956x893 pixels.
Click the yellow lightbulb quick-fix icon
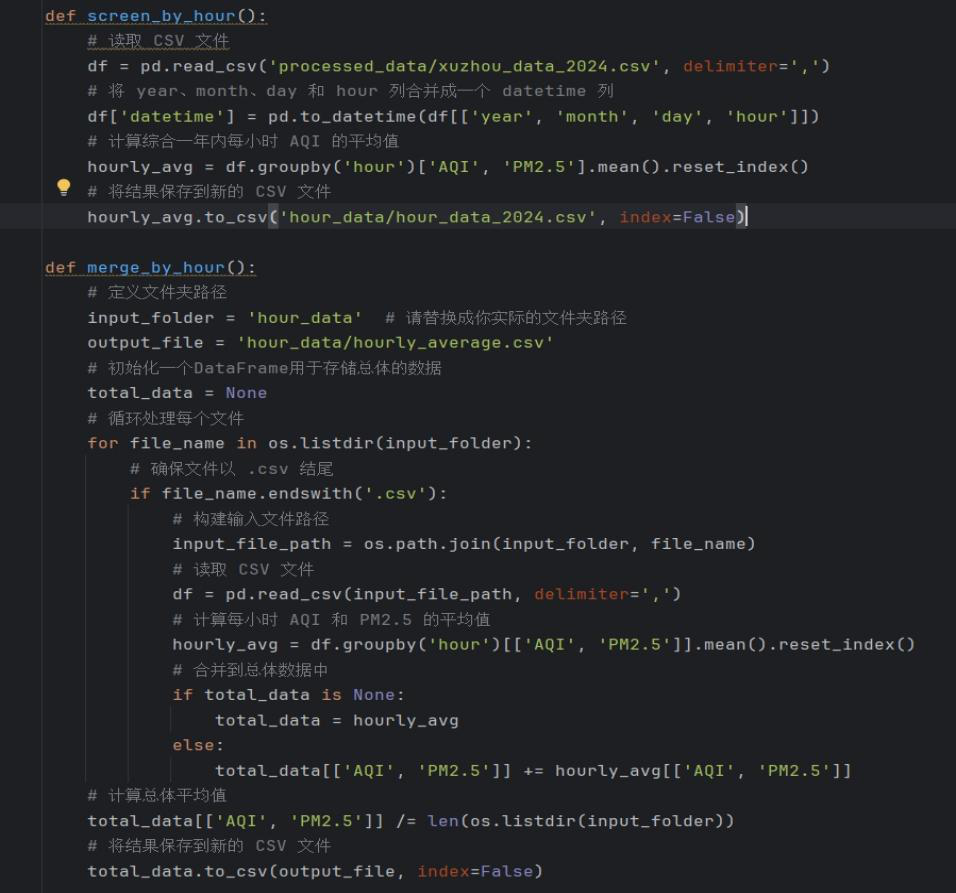pos(64,187)
